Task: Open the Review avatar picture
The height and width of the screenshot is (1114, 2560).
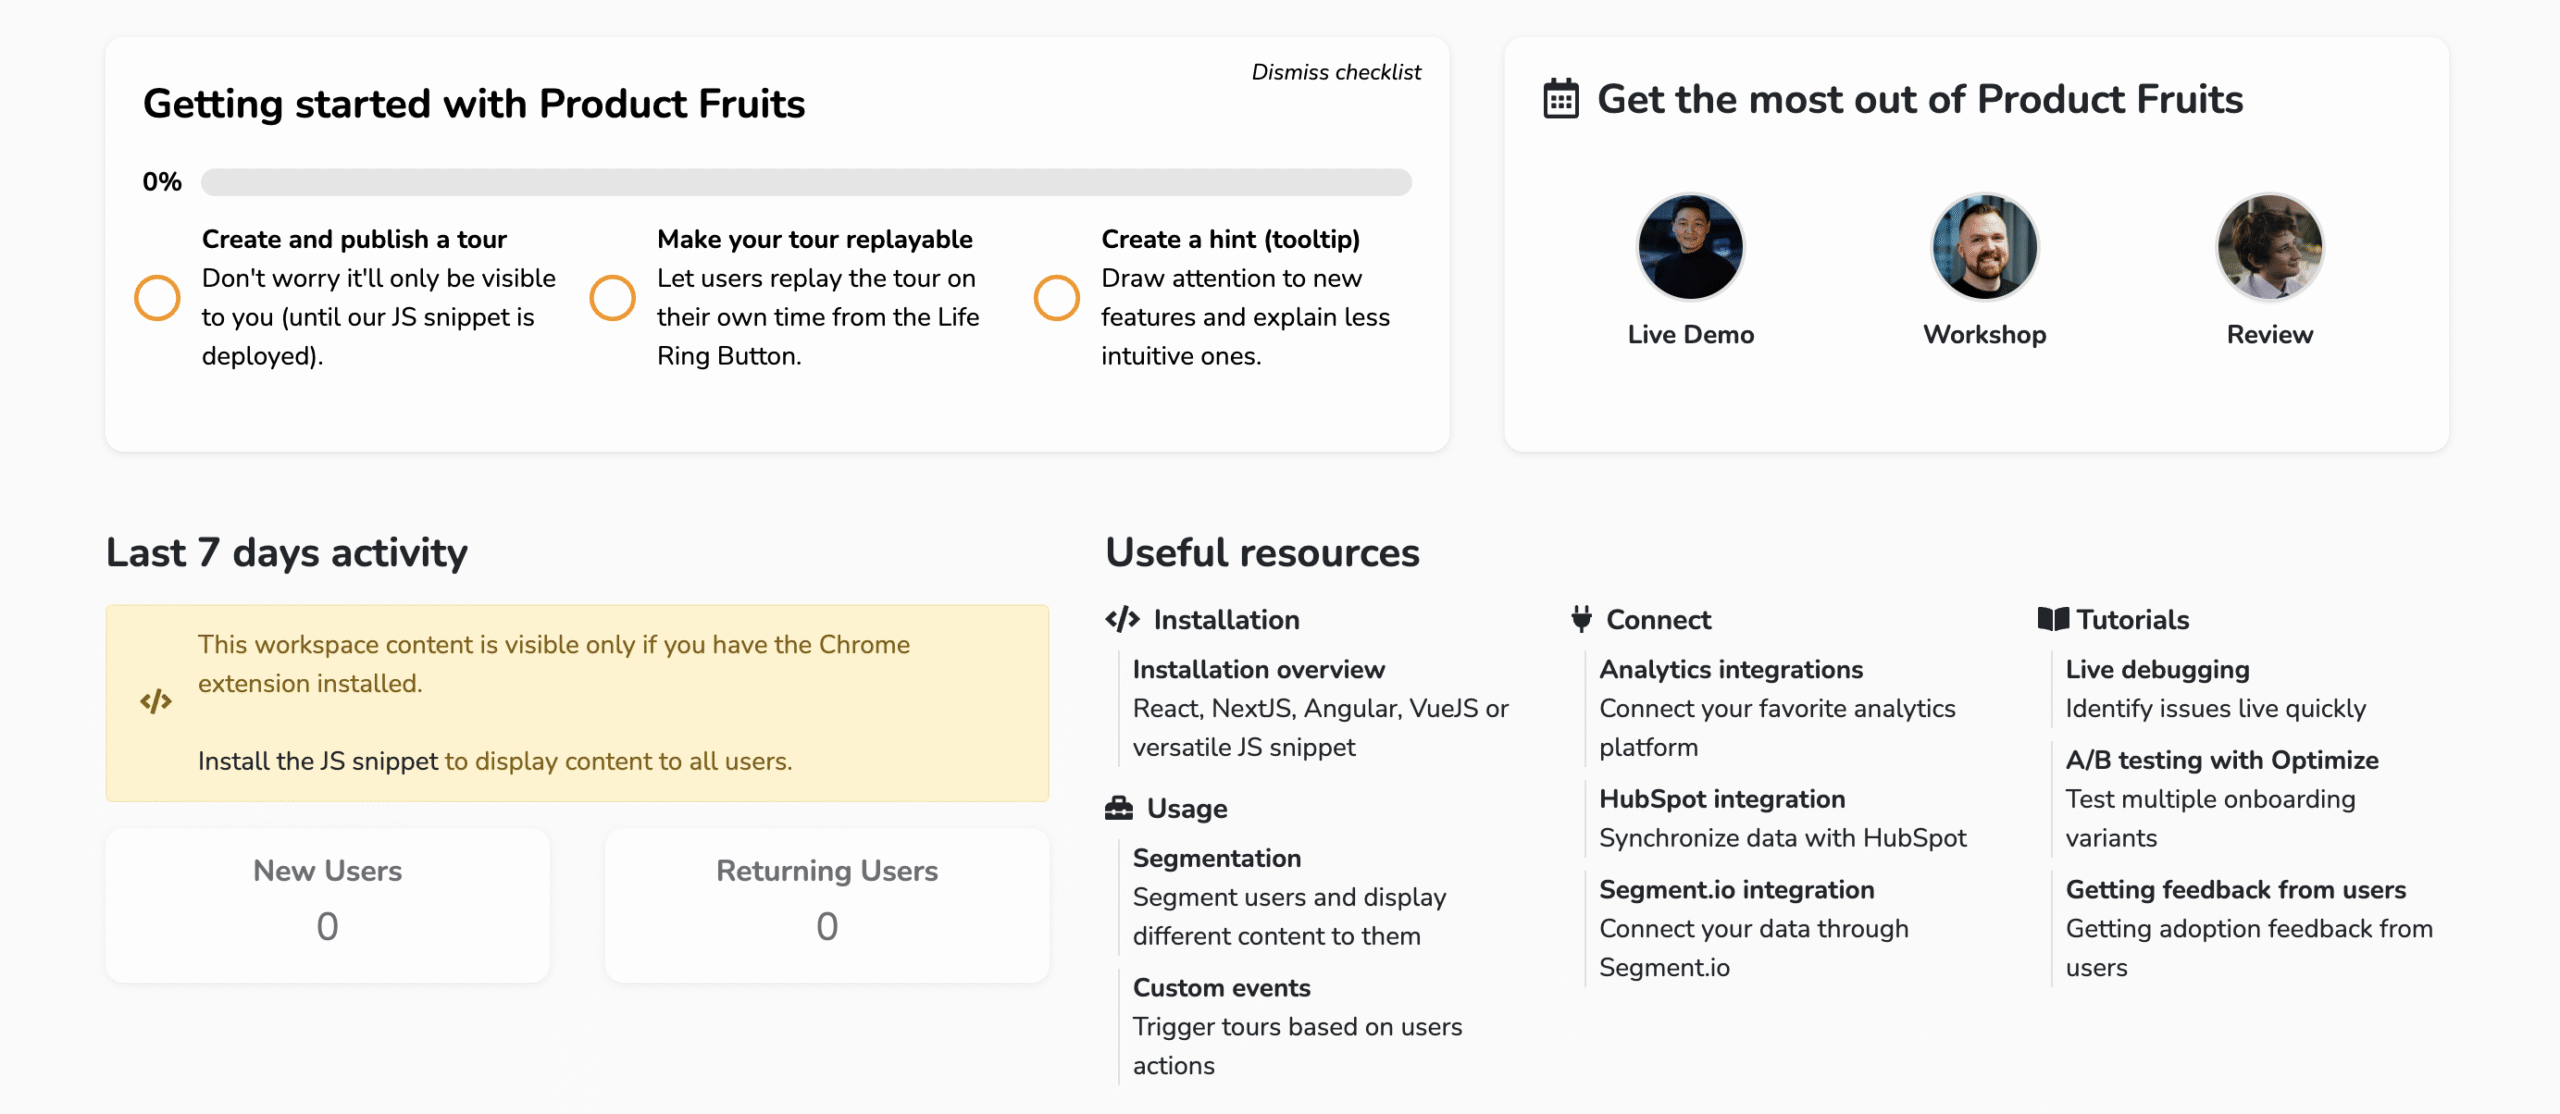Action: coord(2269,247)
